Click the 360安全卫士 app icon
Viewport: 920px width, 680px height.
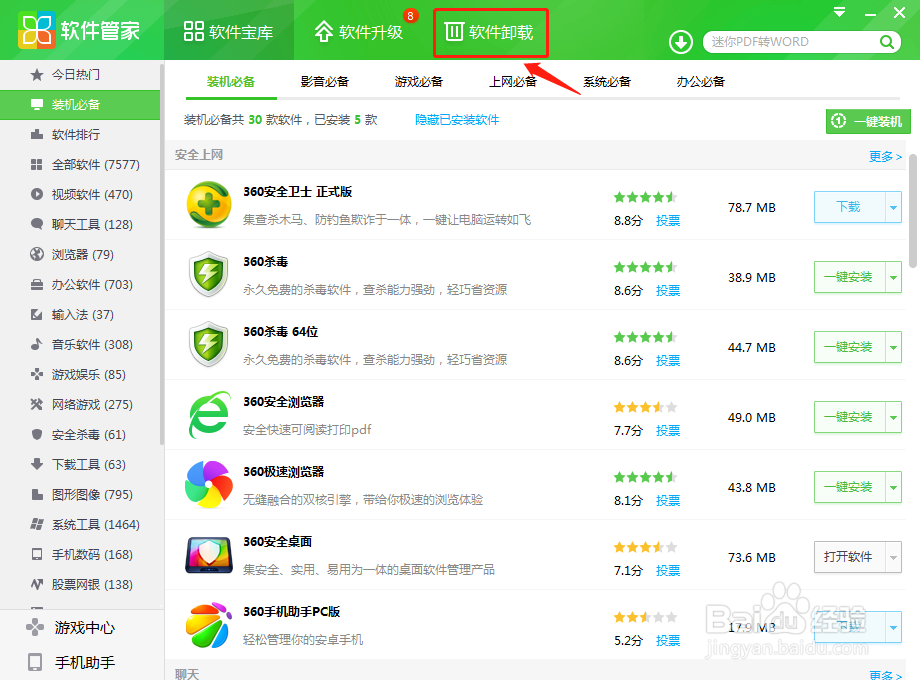208,205
